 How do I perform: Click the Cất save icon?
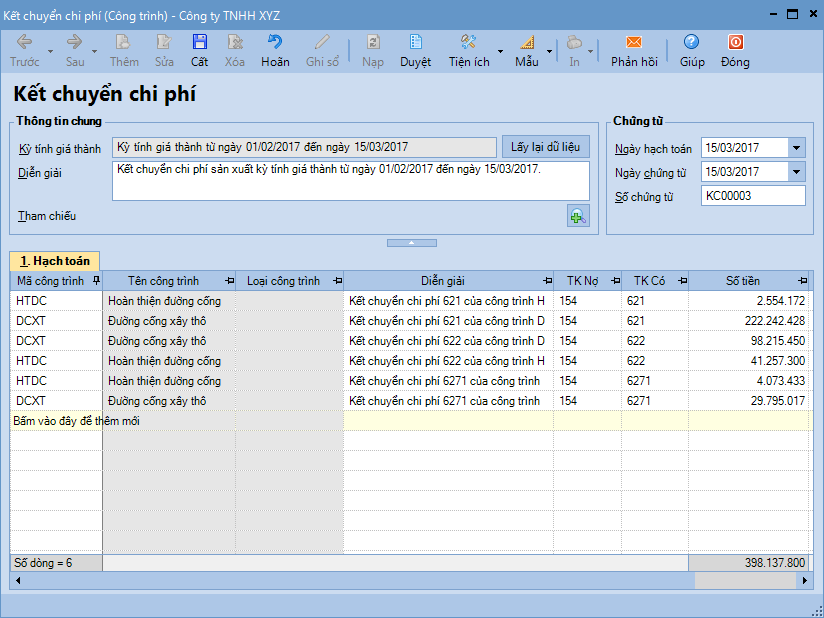(x=200, y=42)
